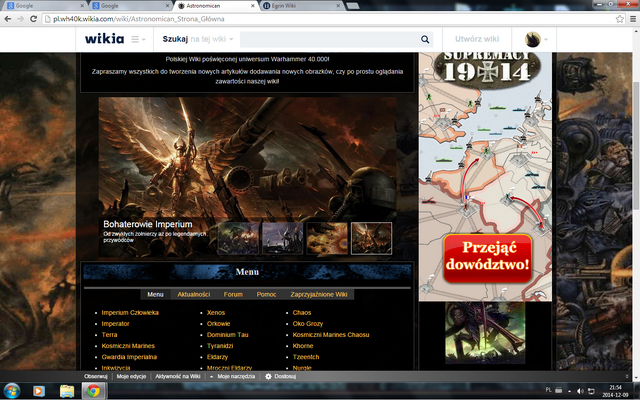Open the Tzeentch link
Image resolution: width=640 pixels, height=400 pixels.
[x=306, y=357]
